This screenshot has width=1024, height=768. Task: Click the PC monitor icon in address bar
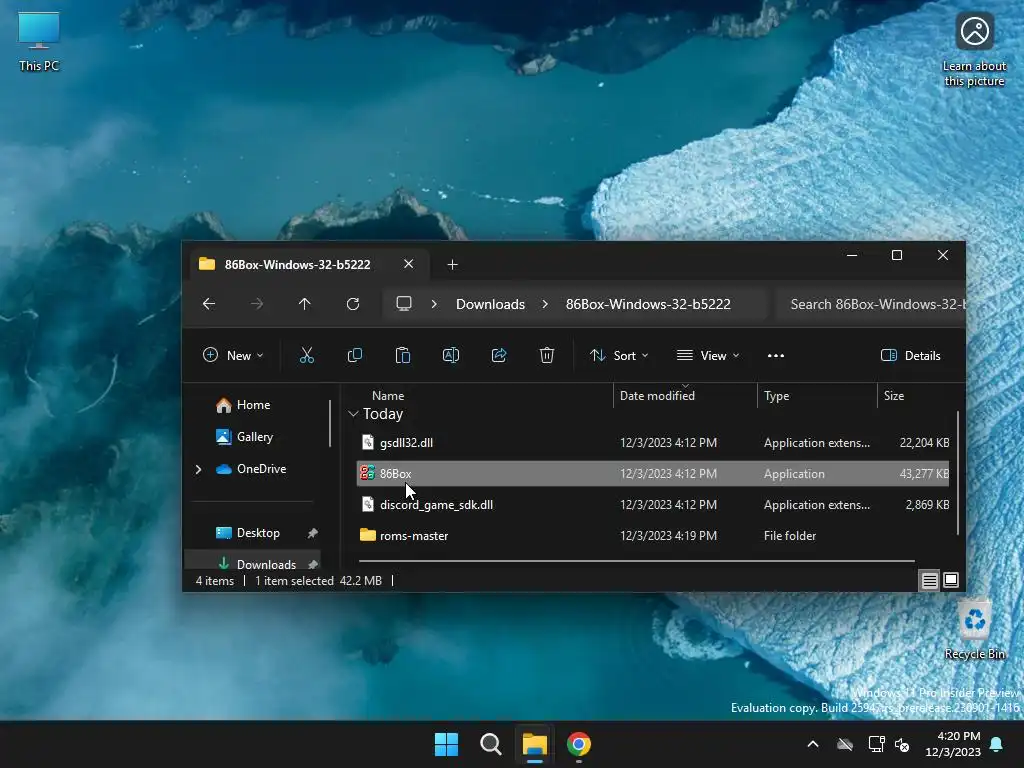(x=404, y=304)
